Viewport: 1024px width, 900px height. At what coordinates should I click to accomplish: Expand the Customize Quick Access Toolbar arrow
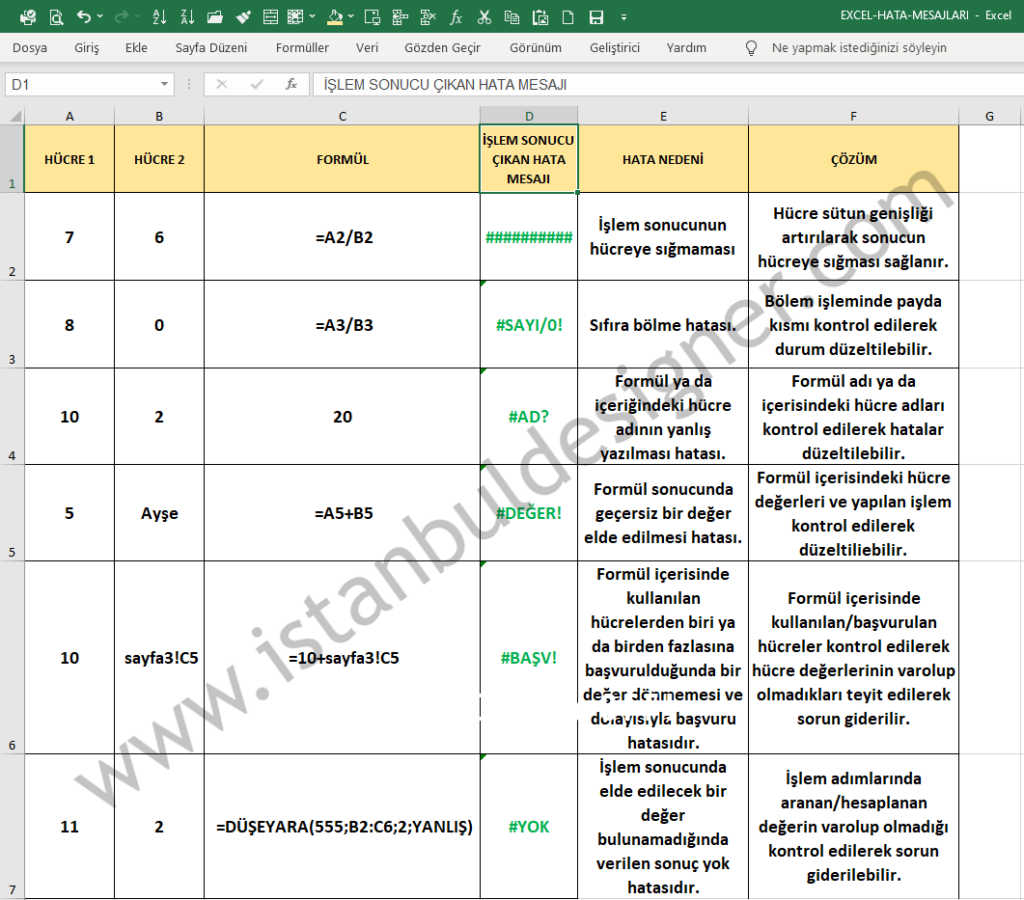[x=624, y=17]
